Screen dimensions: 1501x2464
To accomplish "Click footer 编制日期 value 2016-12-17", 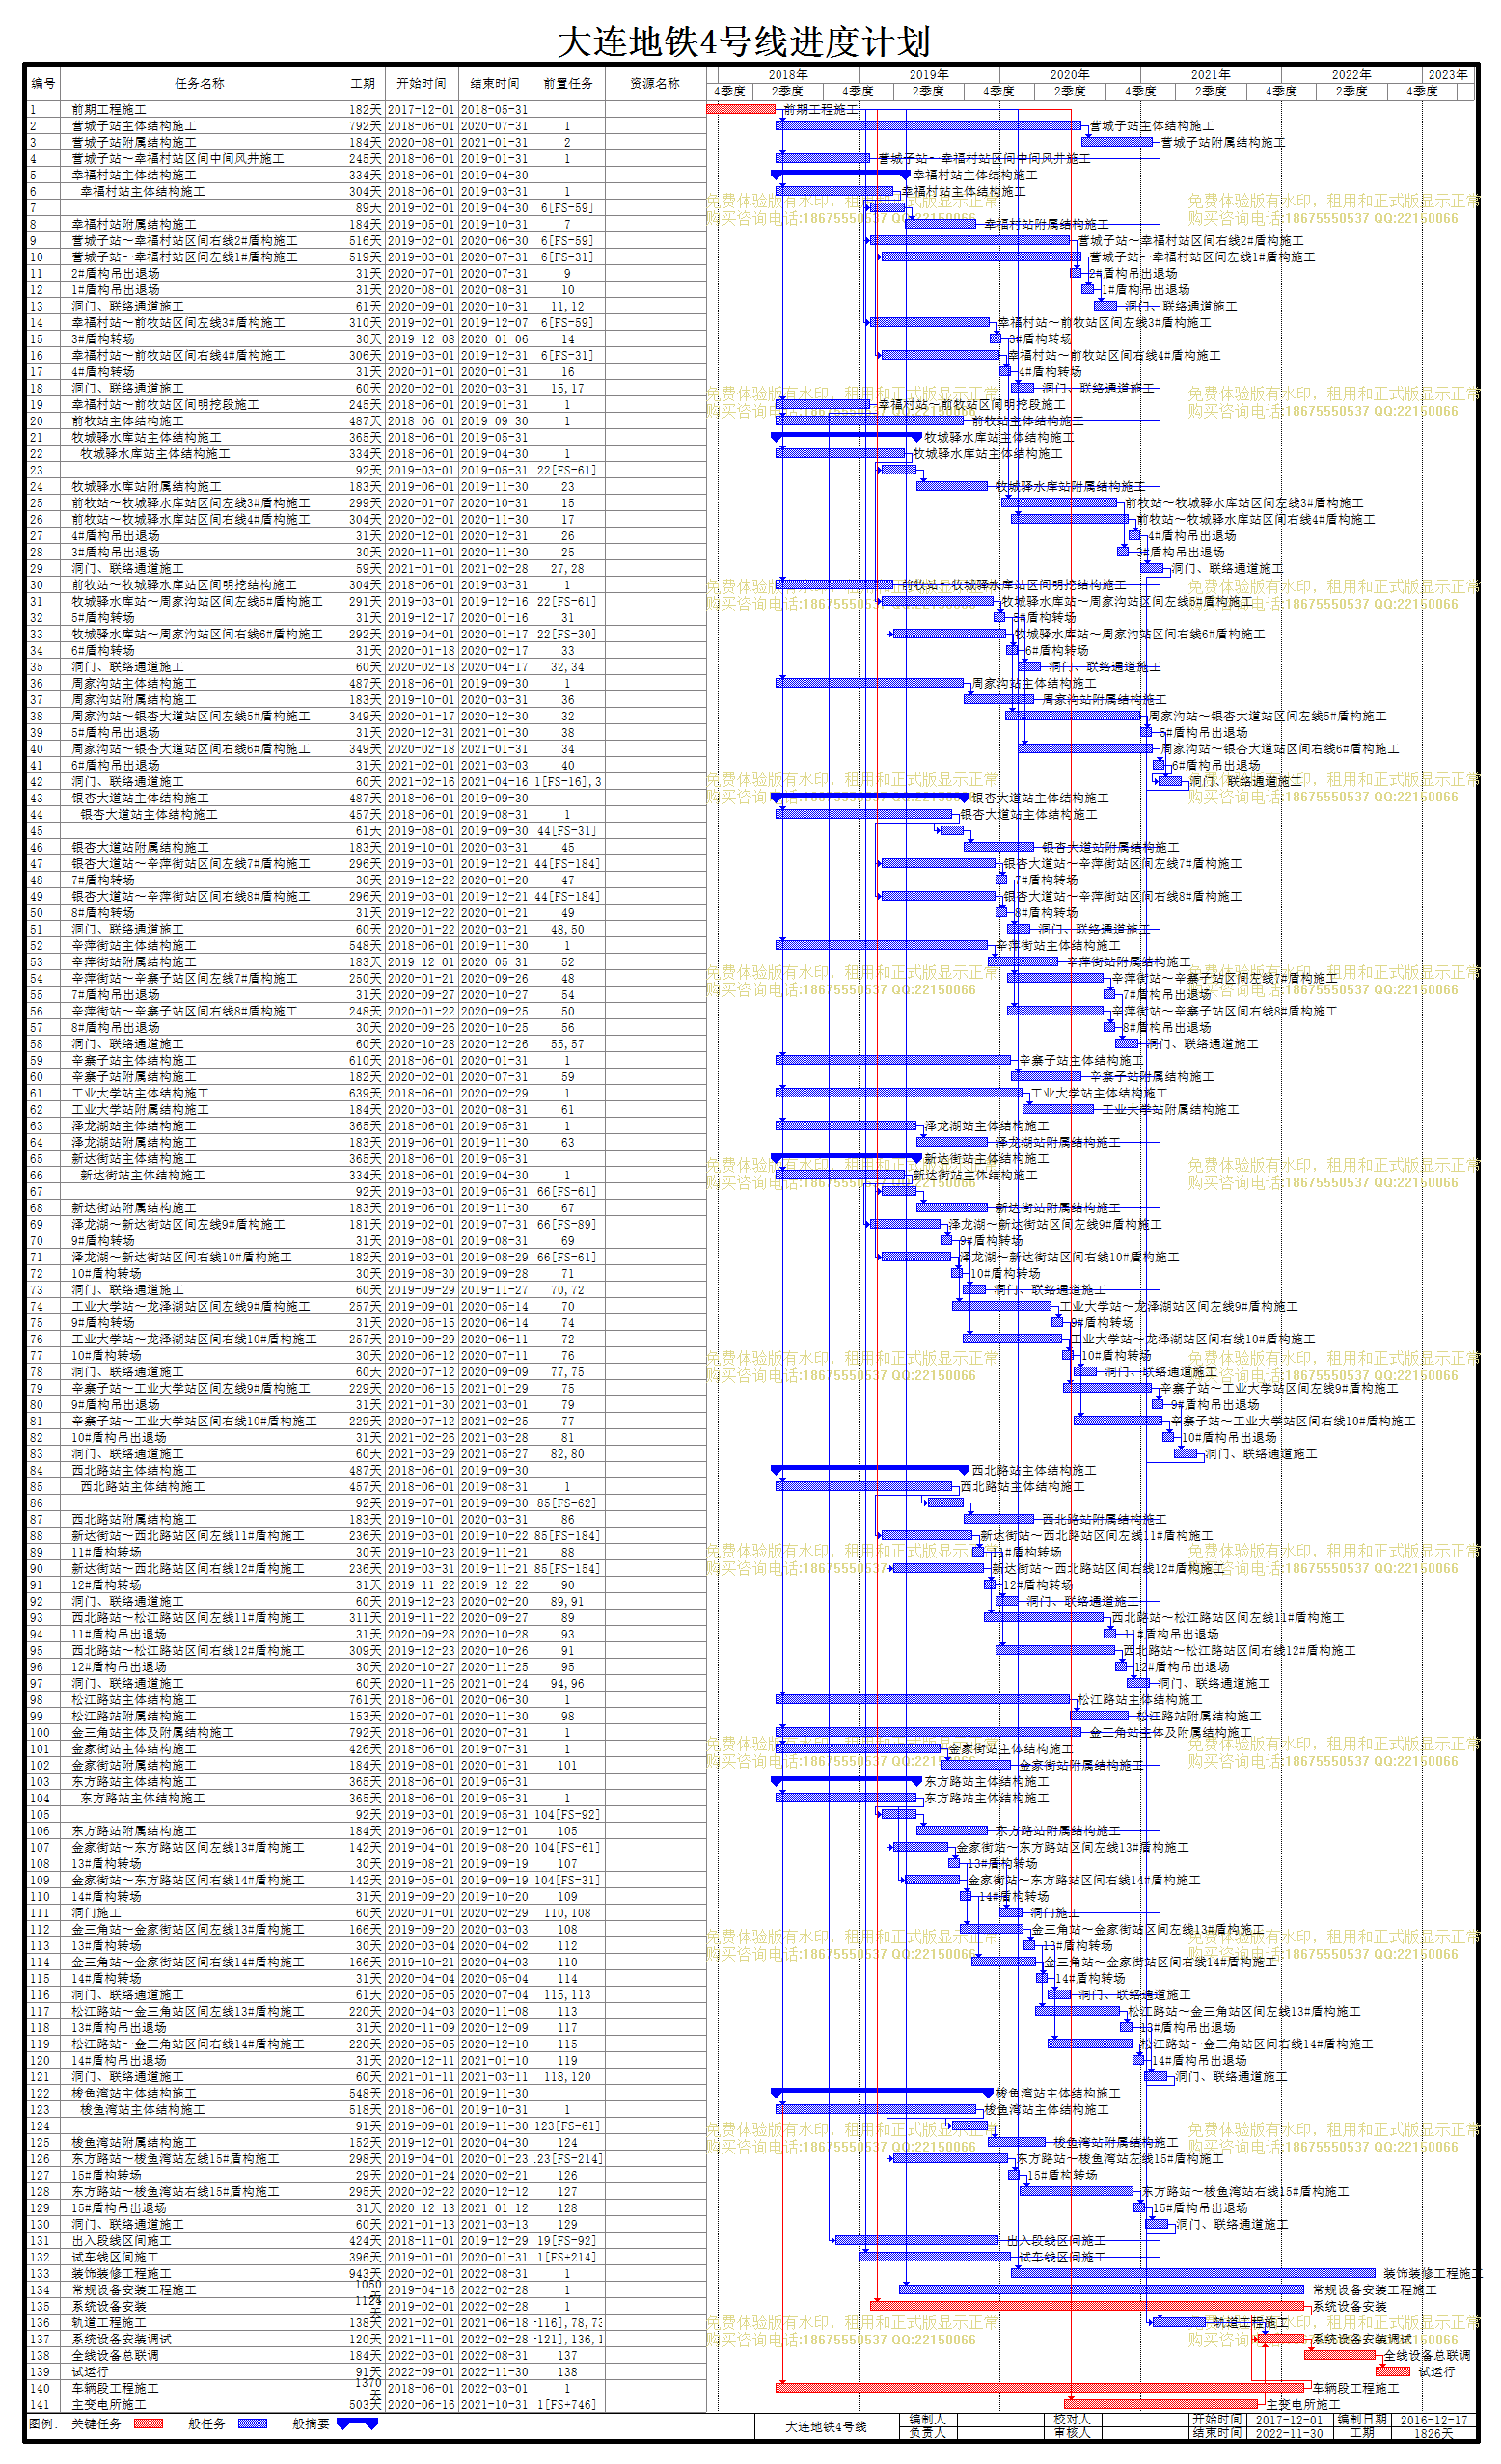I will click(x=1434, y=2420).
